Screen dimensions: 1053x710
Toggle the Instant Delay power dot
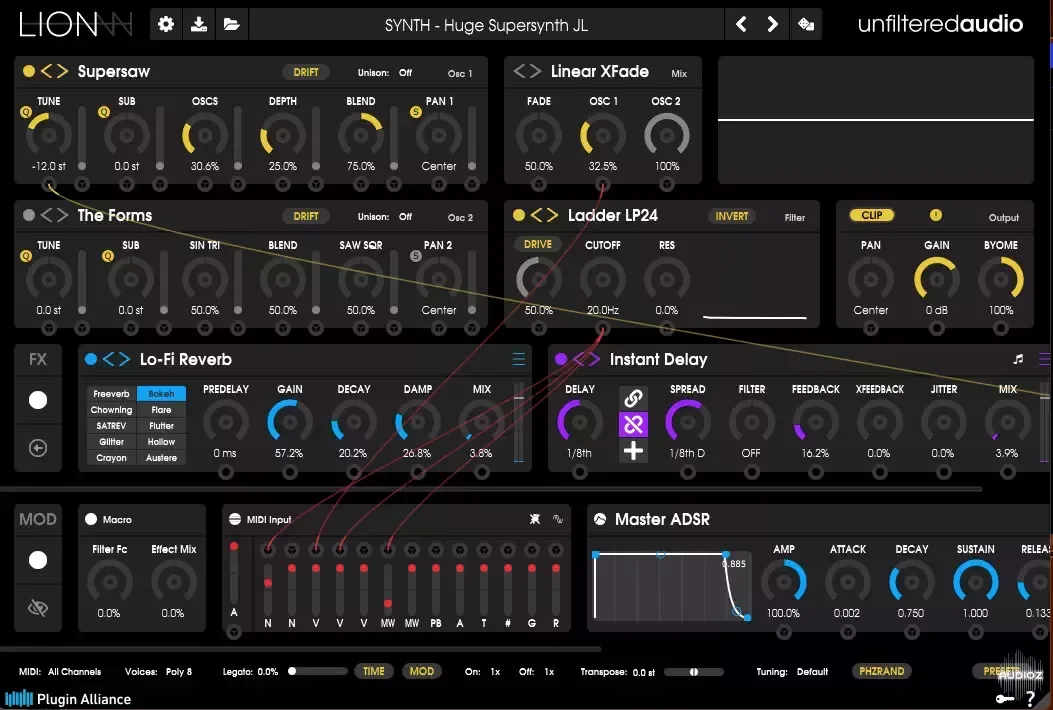[561, 359]
